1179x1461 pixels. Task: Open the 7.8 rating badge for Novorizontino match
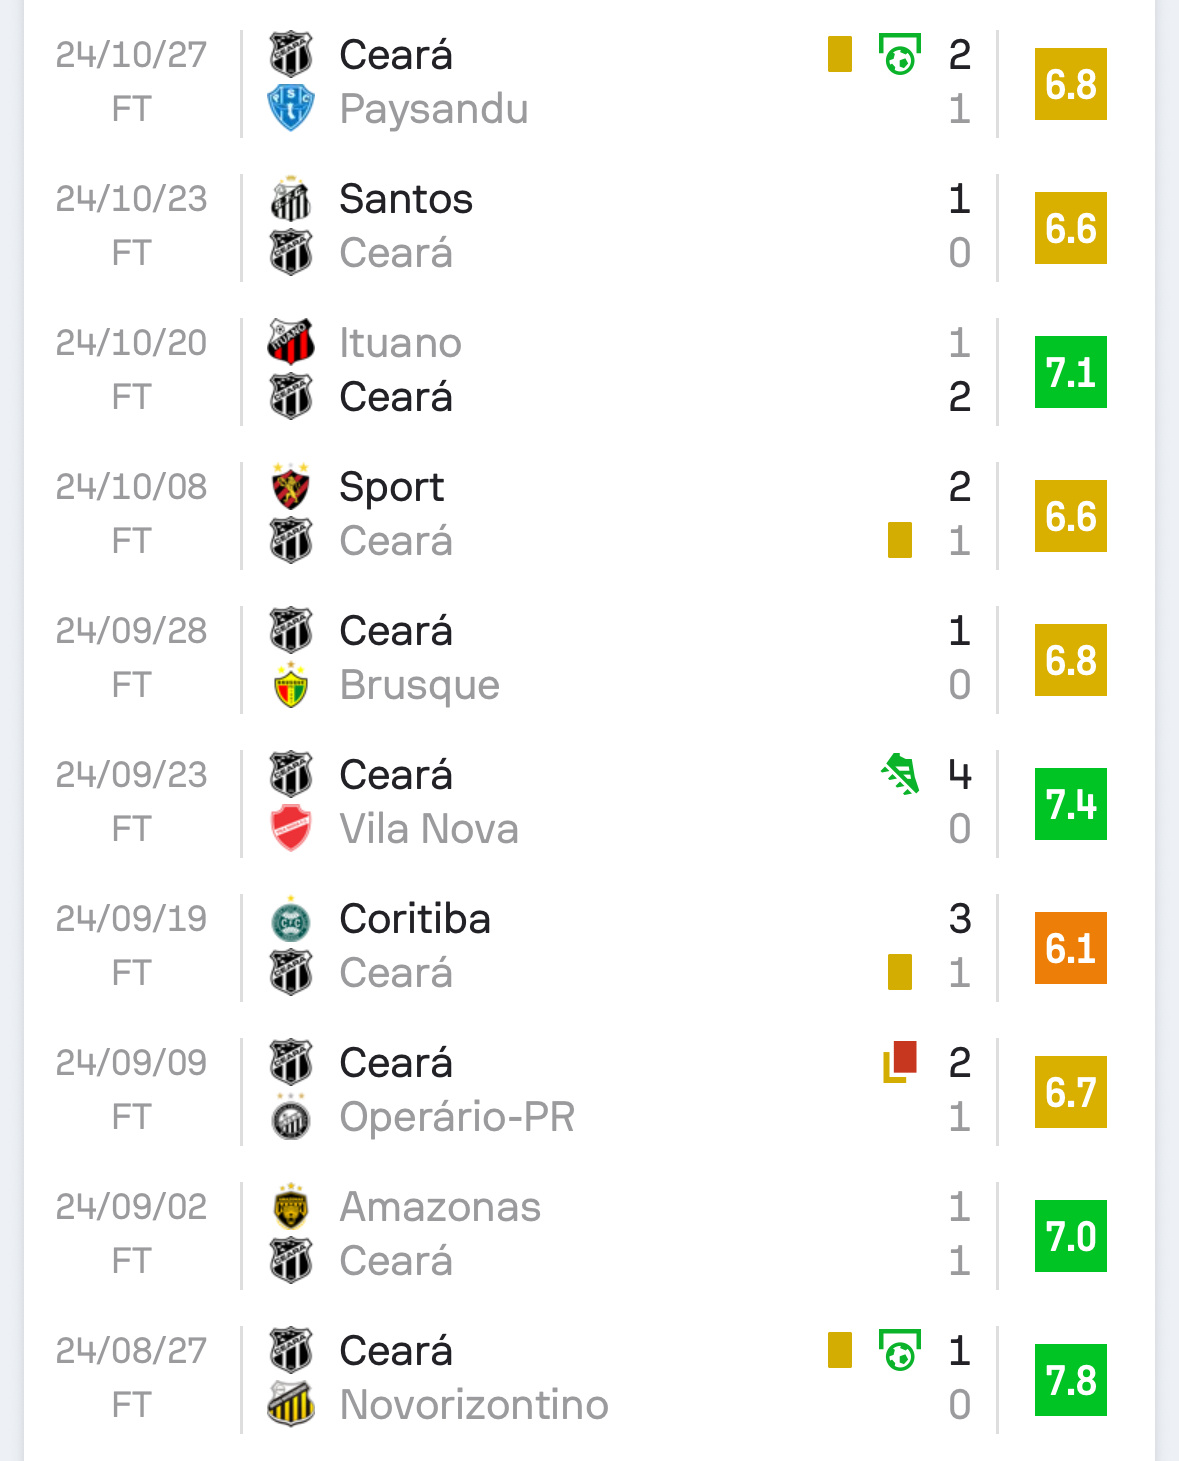click(x=1071, y=1380)
